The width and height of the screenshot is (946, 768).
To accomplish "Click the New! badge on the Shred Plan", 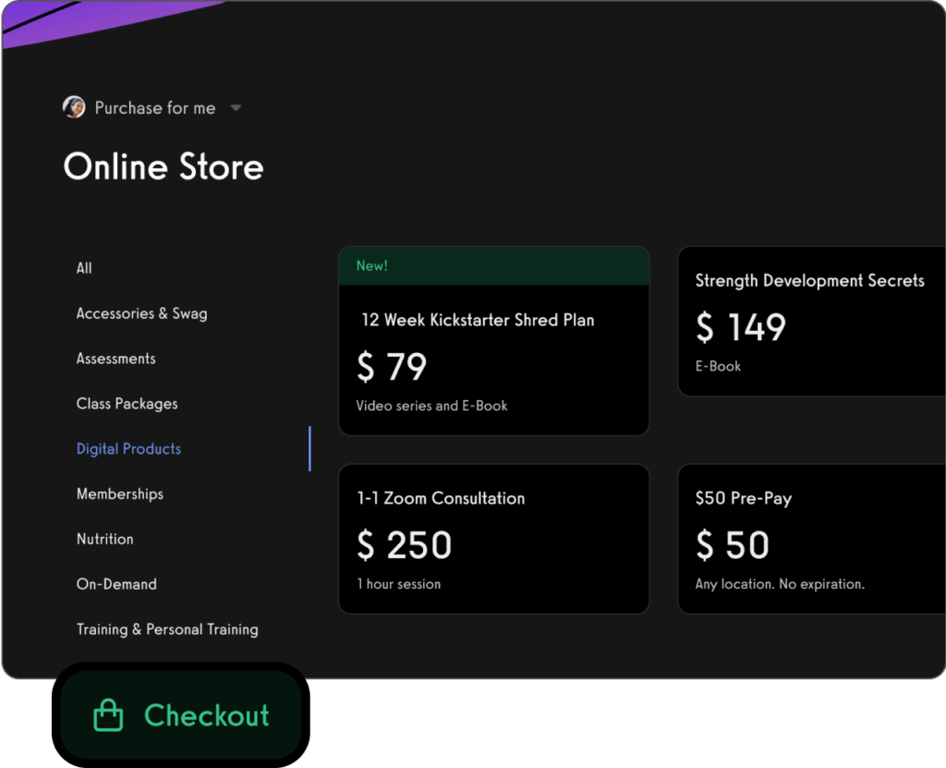I will 371,265.
